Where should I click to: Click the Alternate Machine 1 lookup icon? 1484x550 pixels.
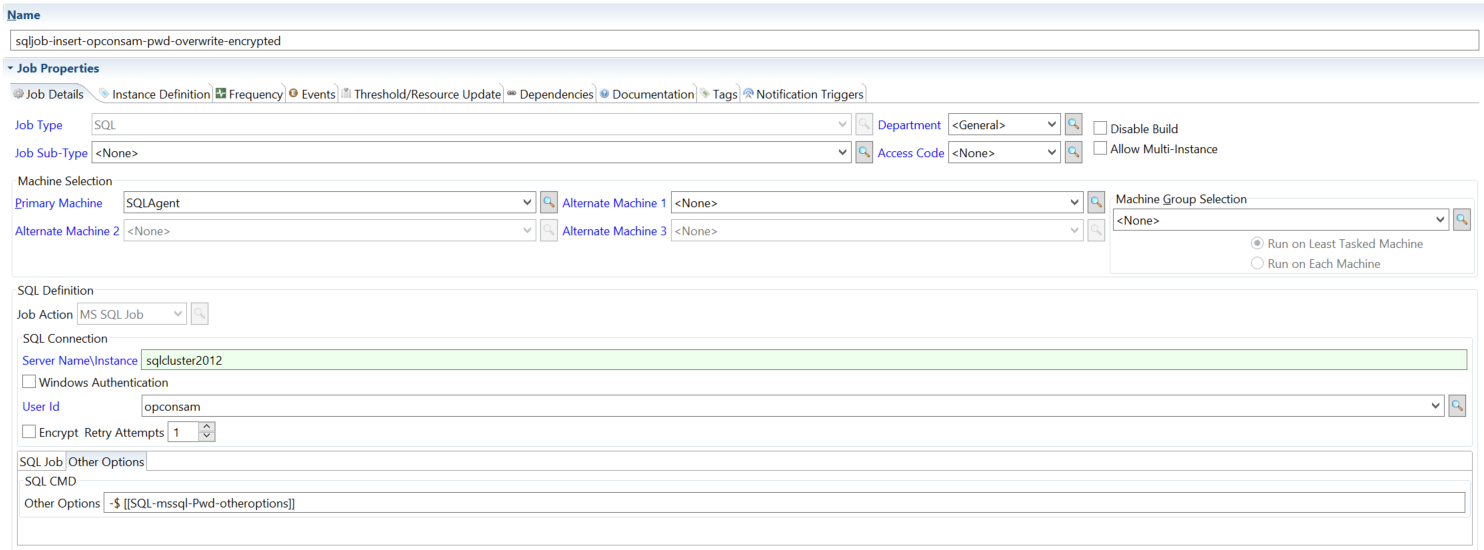(1096, 203)
